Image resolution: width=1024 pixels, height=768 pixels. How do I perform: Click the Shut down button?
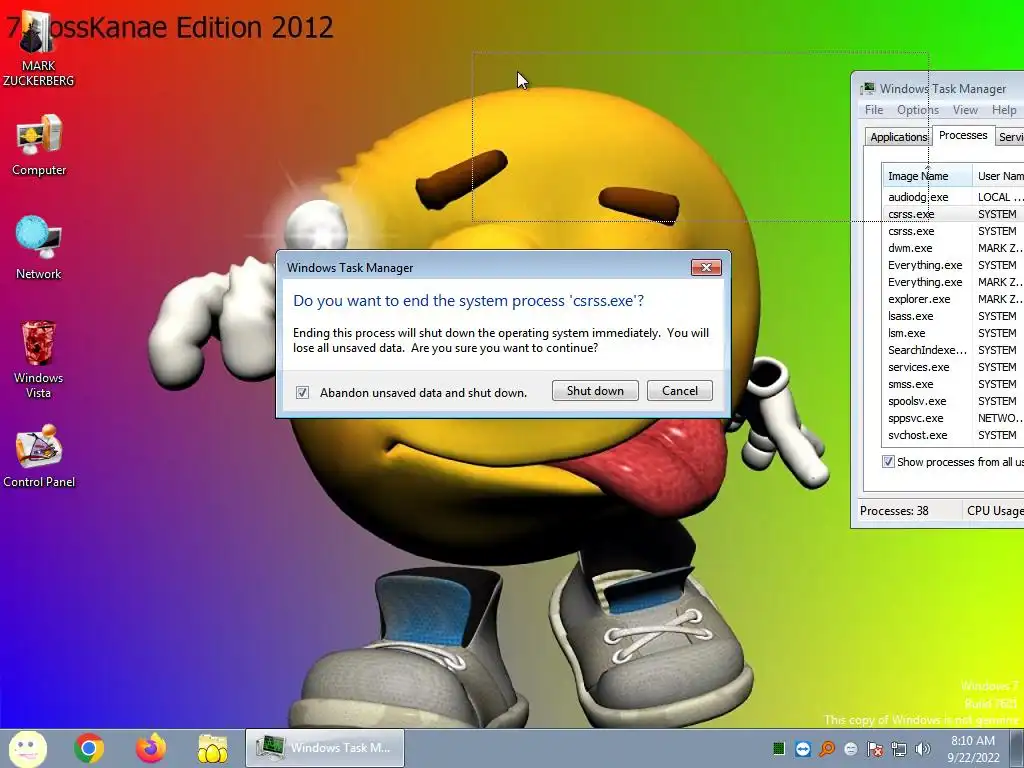595,391
